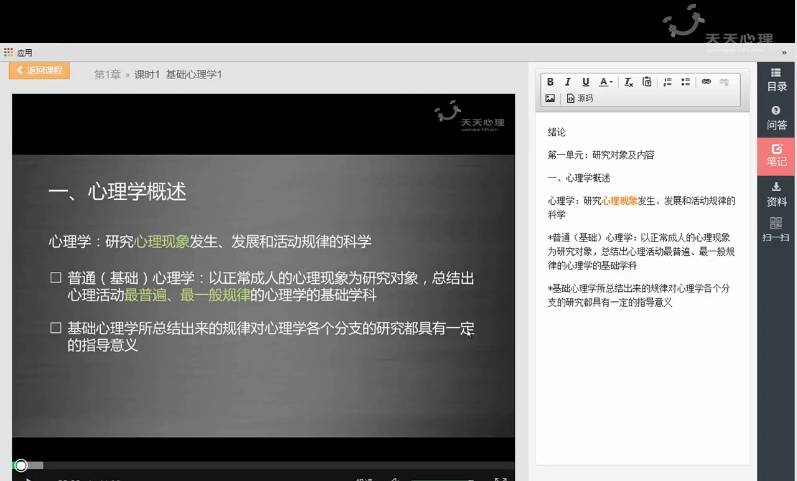
Task: Open the 问答 Q&A tab
Action: pos(777,118)
